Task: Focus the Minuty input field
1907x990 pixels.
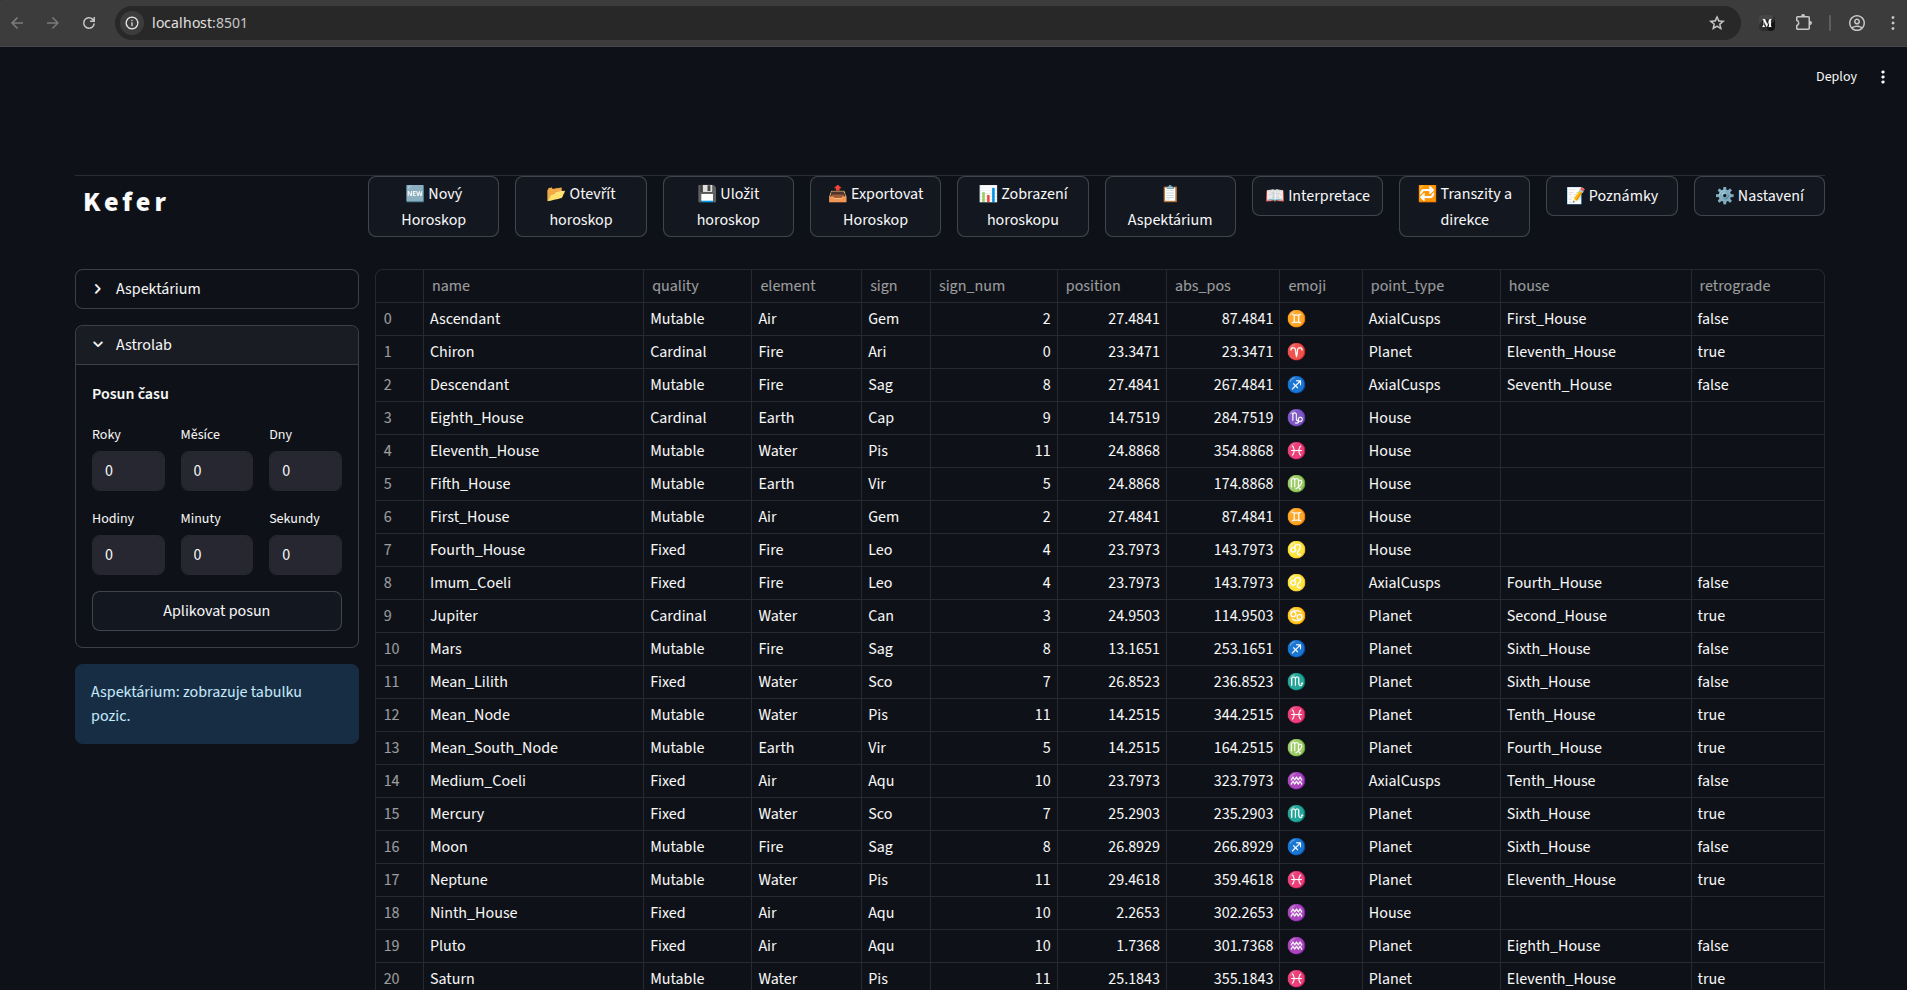Action: (x=217, y=555)
